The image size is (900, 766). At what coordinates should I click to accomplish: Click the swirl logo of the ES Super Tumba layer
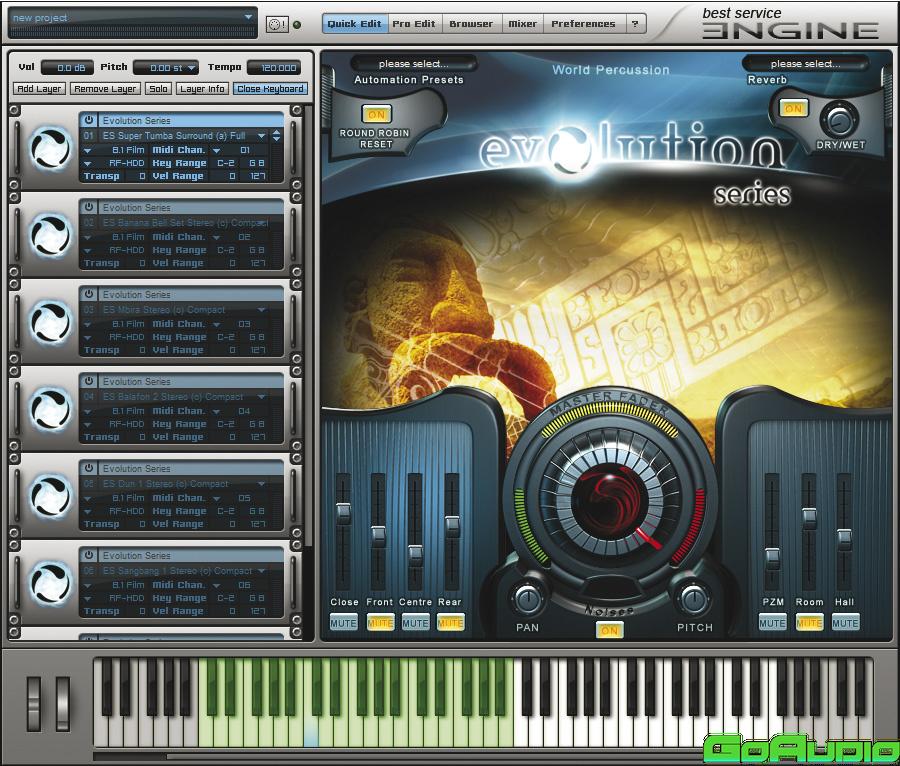click(51, 148)
